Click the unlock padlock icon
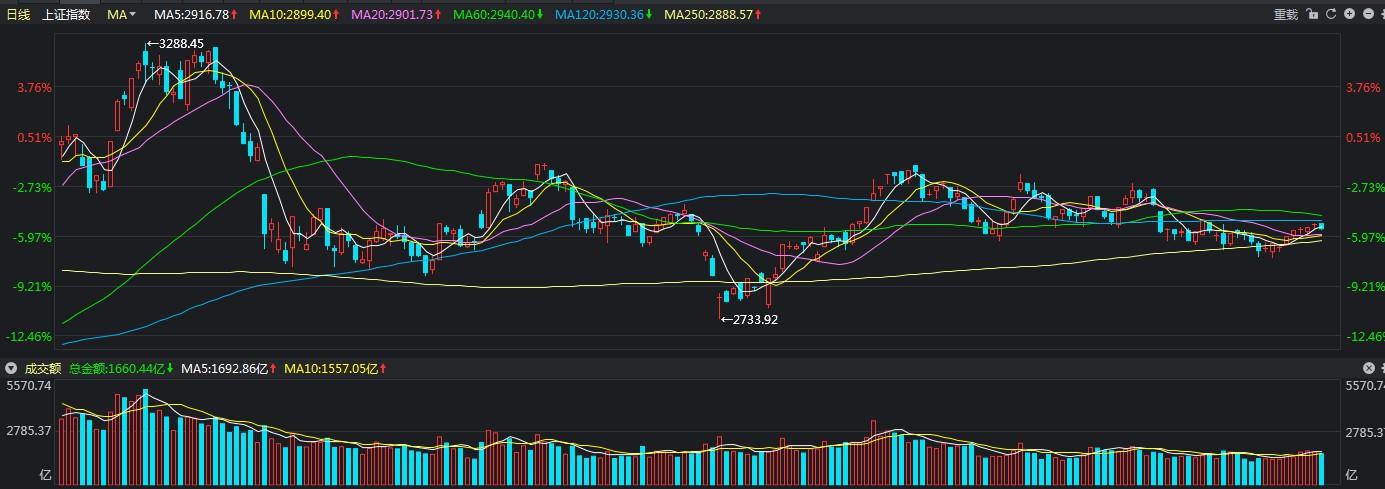The height and width of the screenshot is (489, 1385). coord(1311,14)
